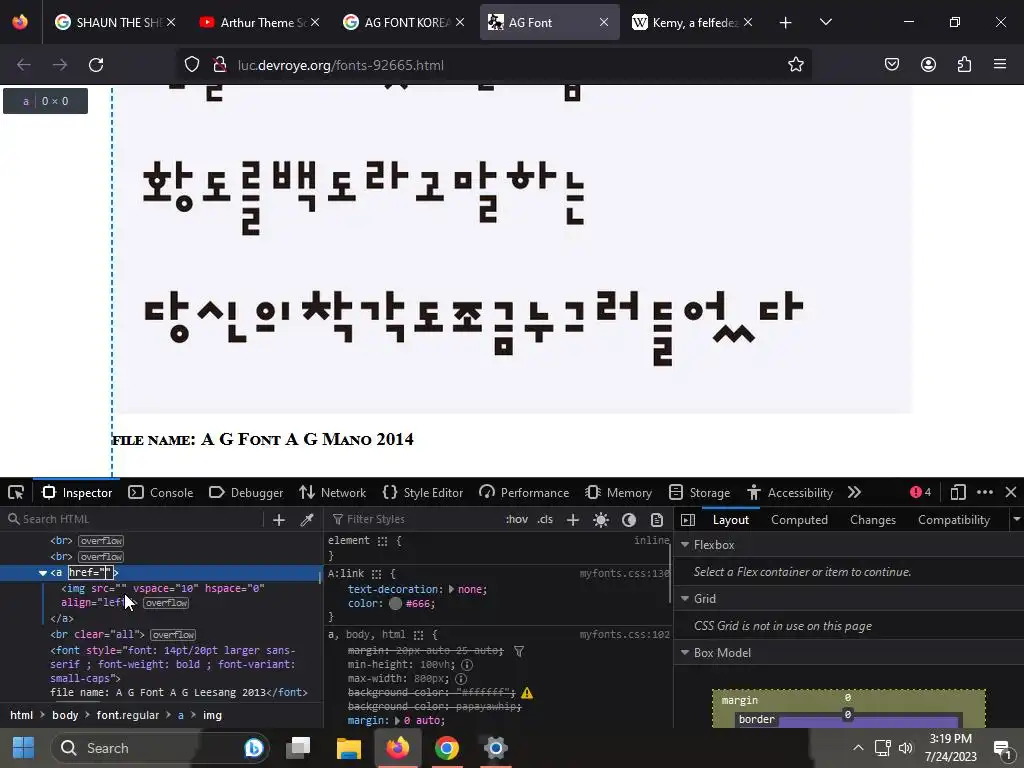The image size is (1024, 768).
Task: Save page to Pocket
Action: [x=891, y=65]
